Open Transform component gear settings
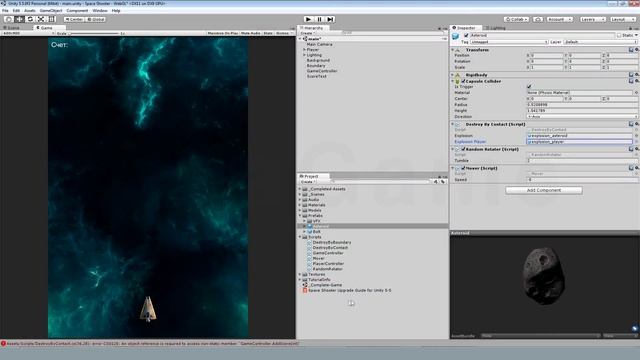The image size is (640, 360). tap(636, 50)
